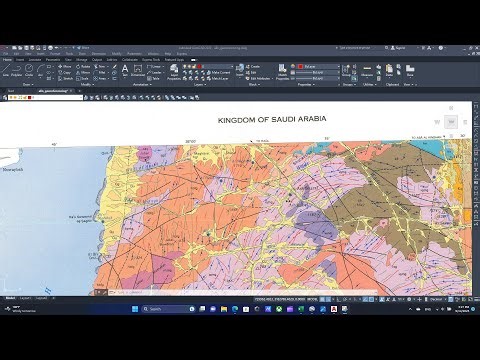Click the Leader tool
480x360 pixels.
(154, 72)
